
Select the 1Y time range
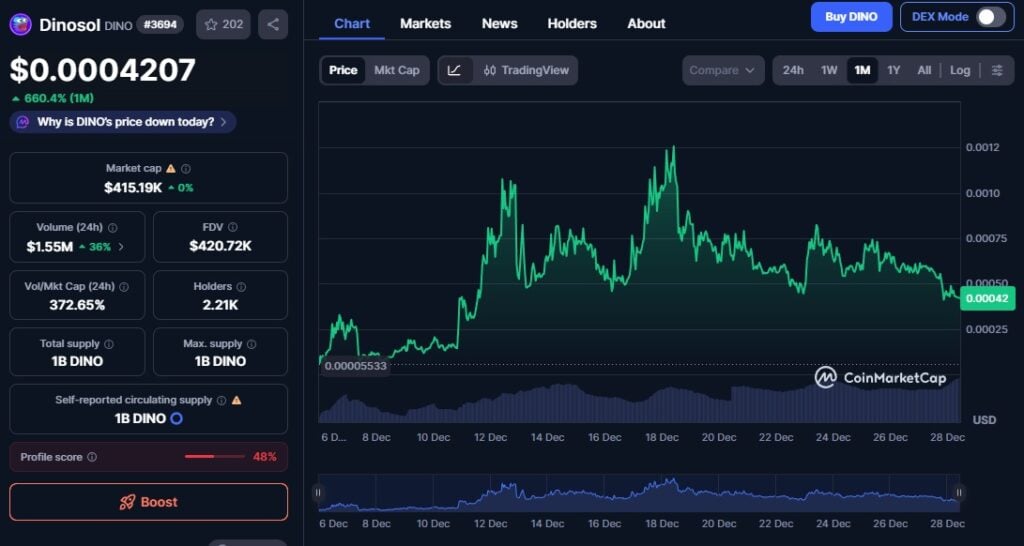point(893,70)
